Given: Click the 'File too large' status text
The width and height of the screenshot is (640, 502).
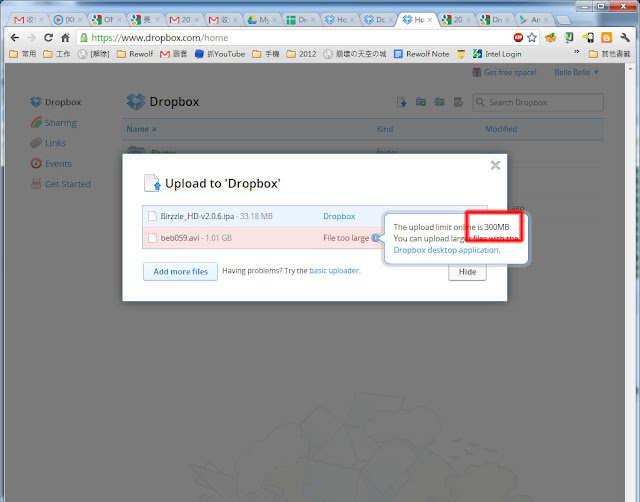Looking at the screenshot, I should pyautogui.click(x=346, y=238).
